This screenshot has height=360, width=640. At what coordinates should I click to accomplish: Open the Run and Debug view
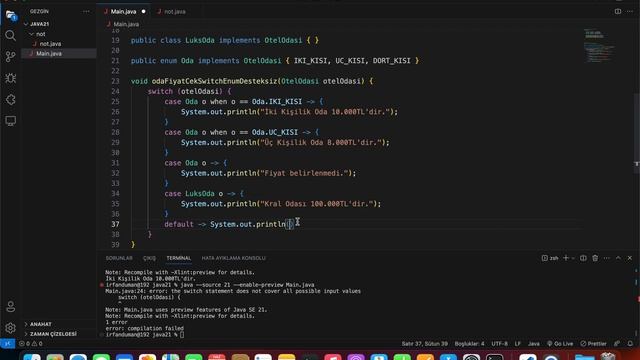[x=11, y=78]
